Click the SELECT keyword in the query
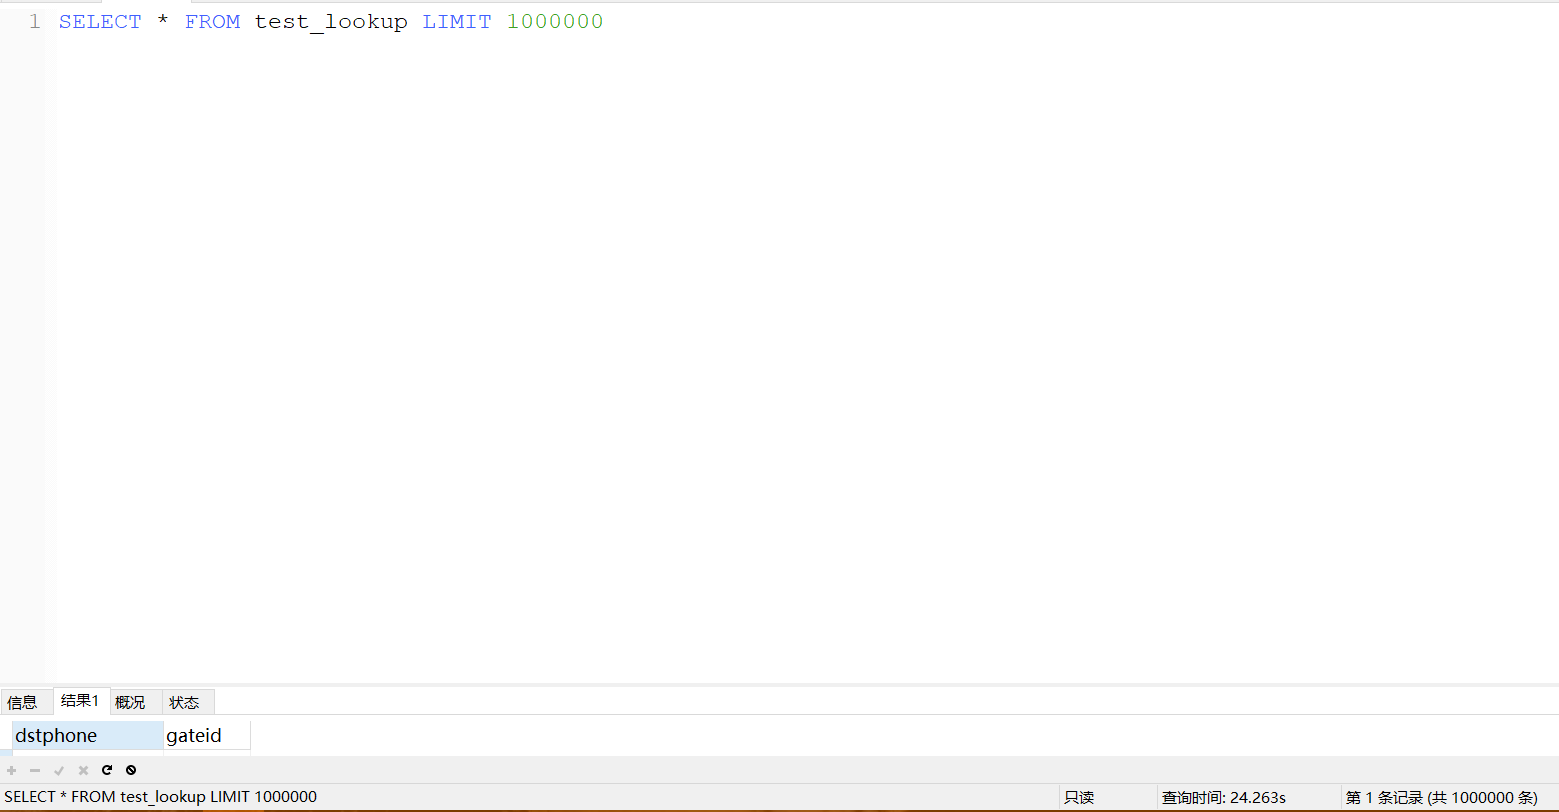This screenshot has height=812, width=1559. [x=100, y=21]
